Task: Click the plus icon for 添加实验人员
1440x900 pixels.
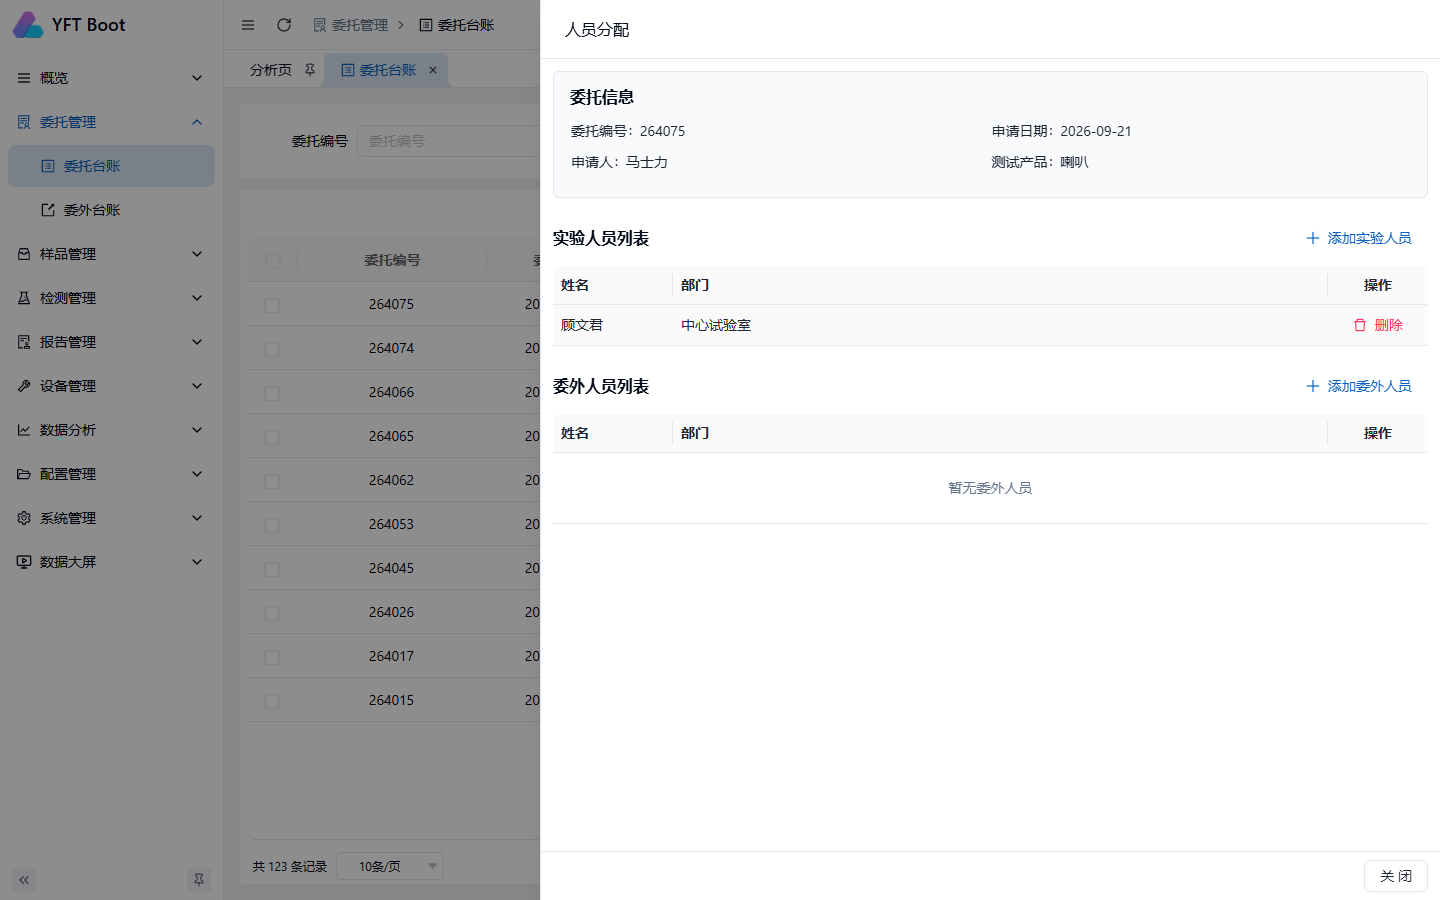Action: point(1313,238)
